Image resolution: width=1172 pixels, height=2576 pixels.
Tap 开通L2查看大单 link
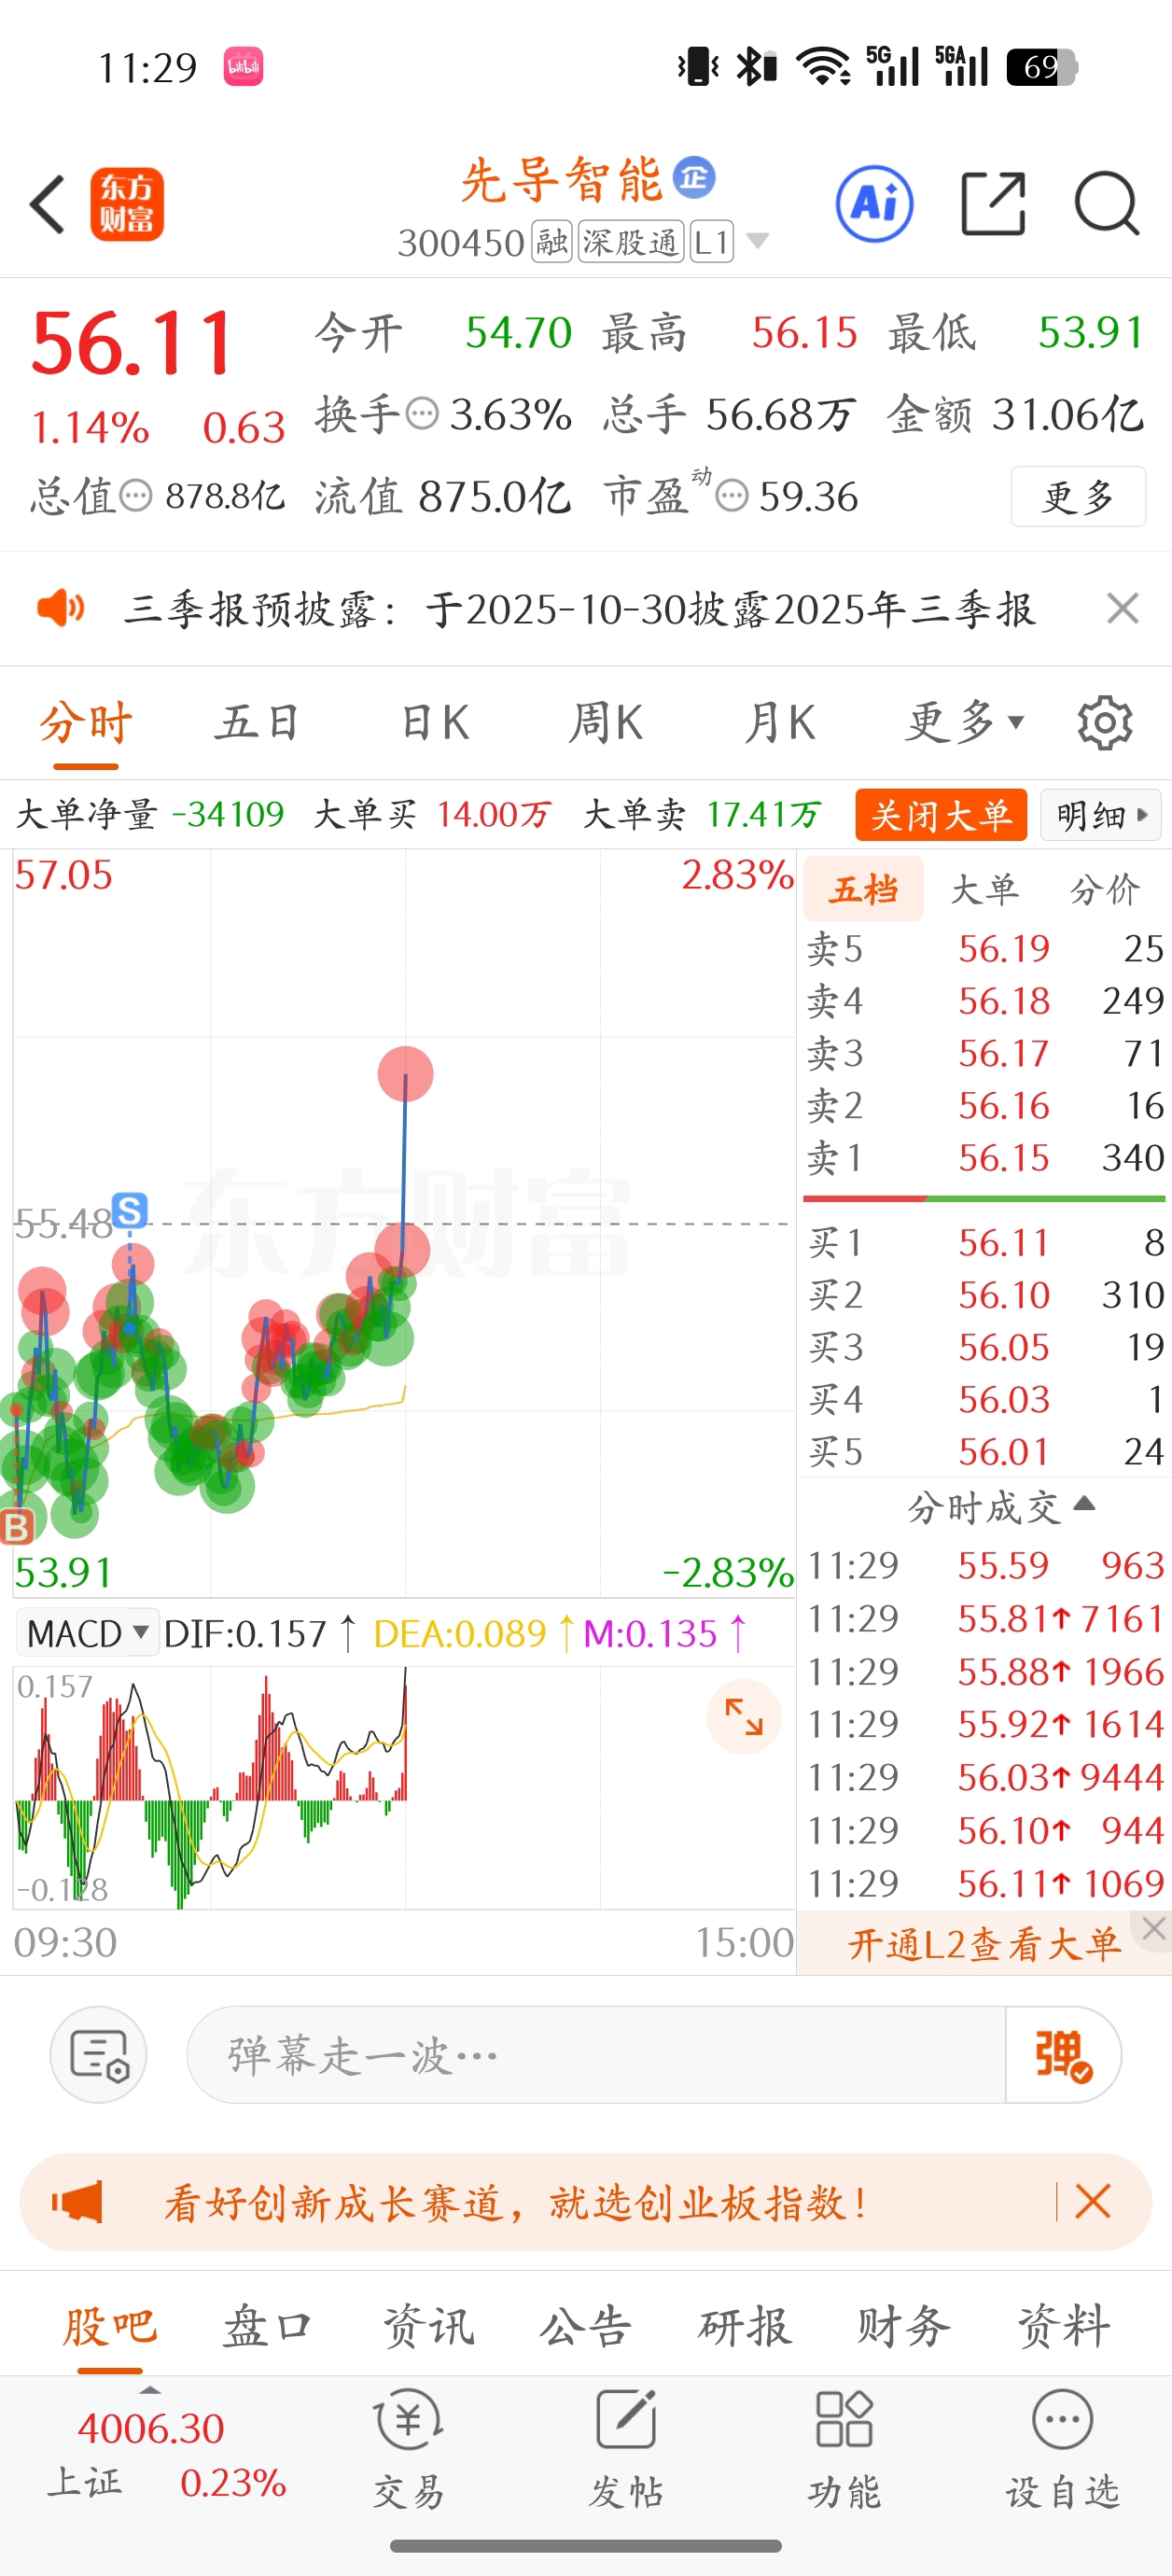(984, 1943)
